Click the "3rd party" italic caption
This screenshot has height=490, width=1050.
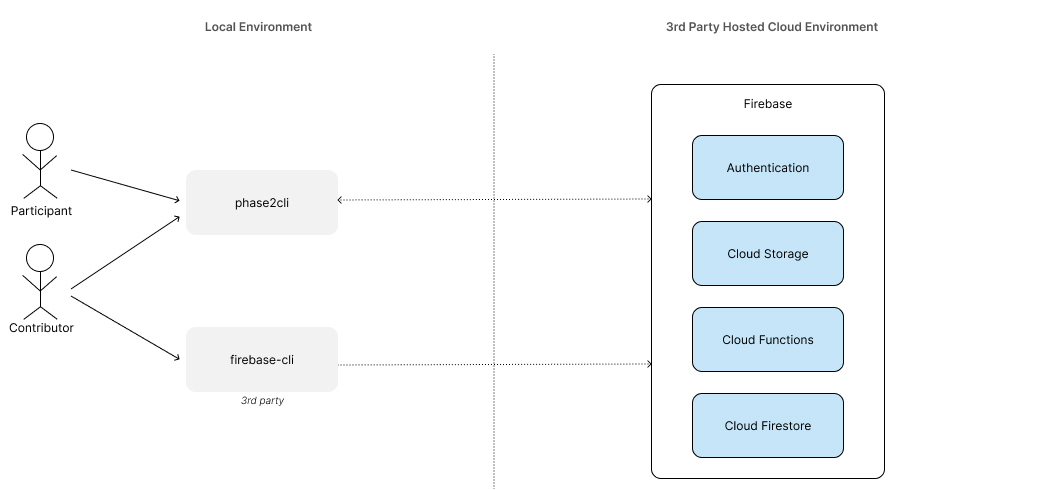[262, 400]
